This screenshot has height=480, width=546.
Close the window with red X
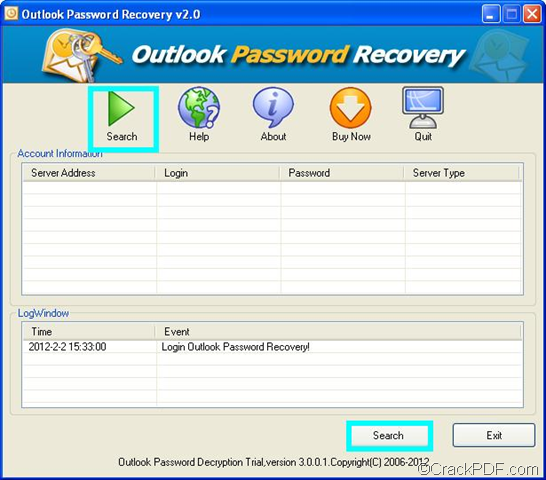533,14
